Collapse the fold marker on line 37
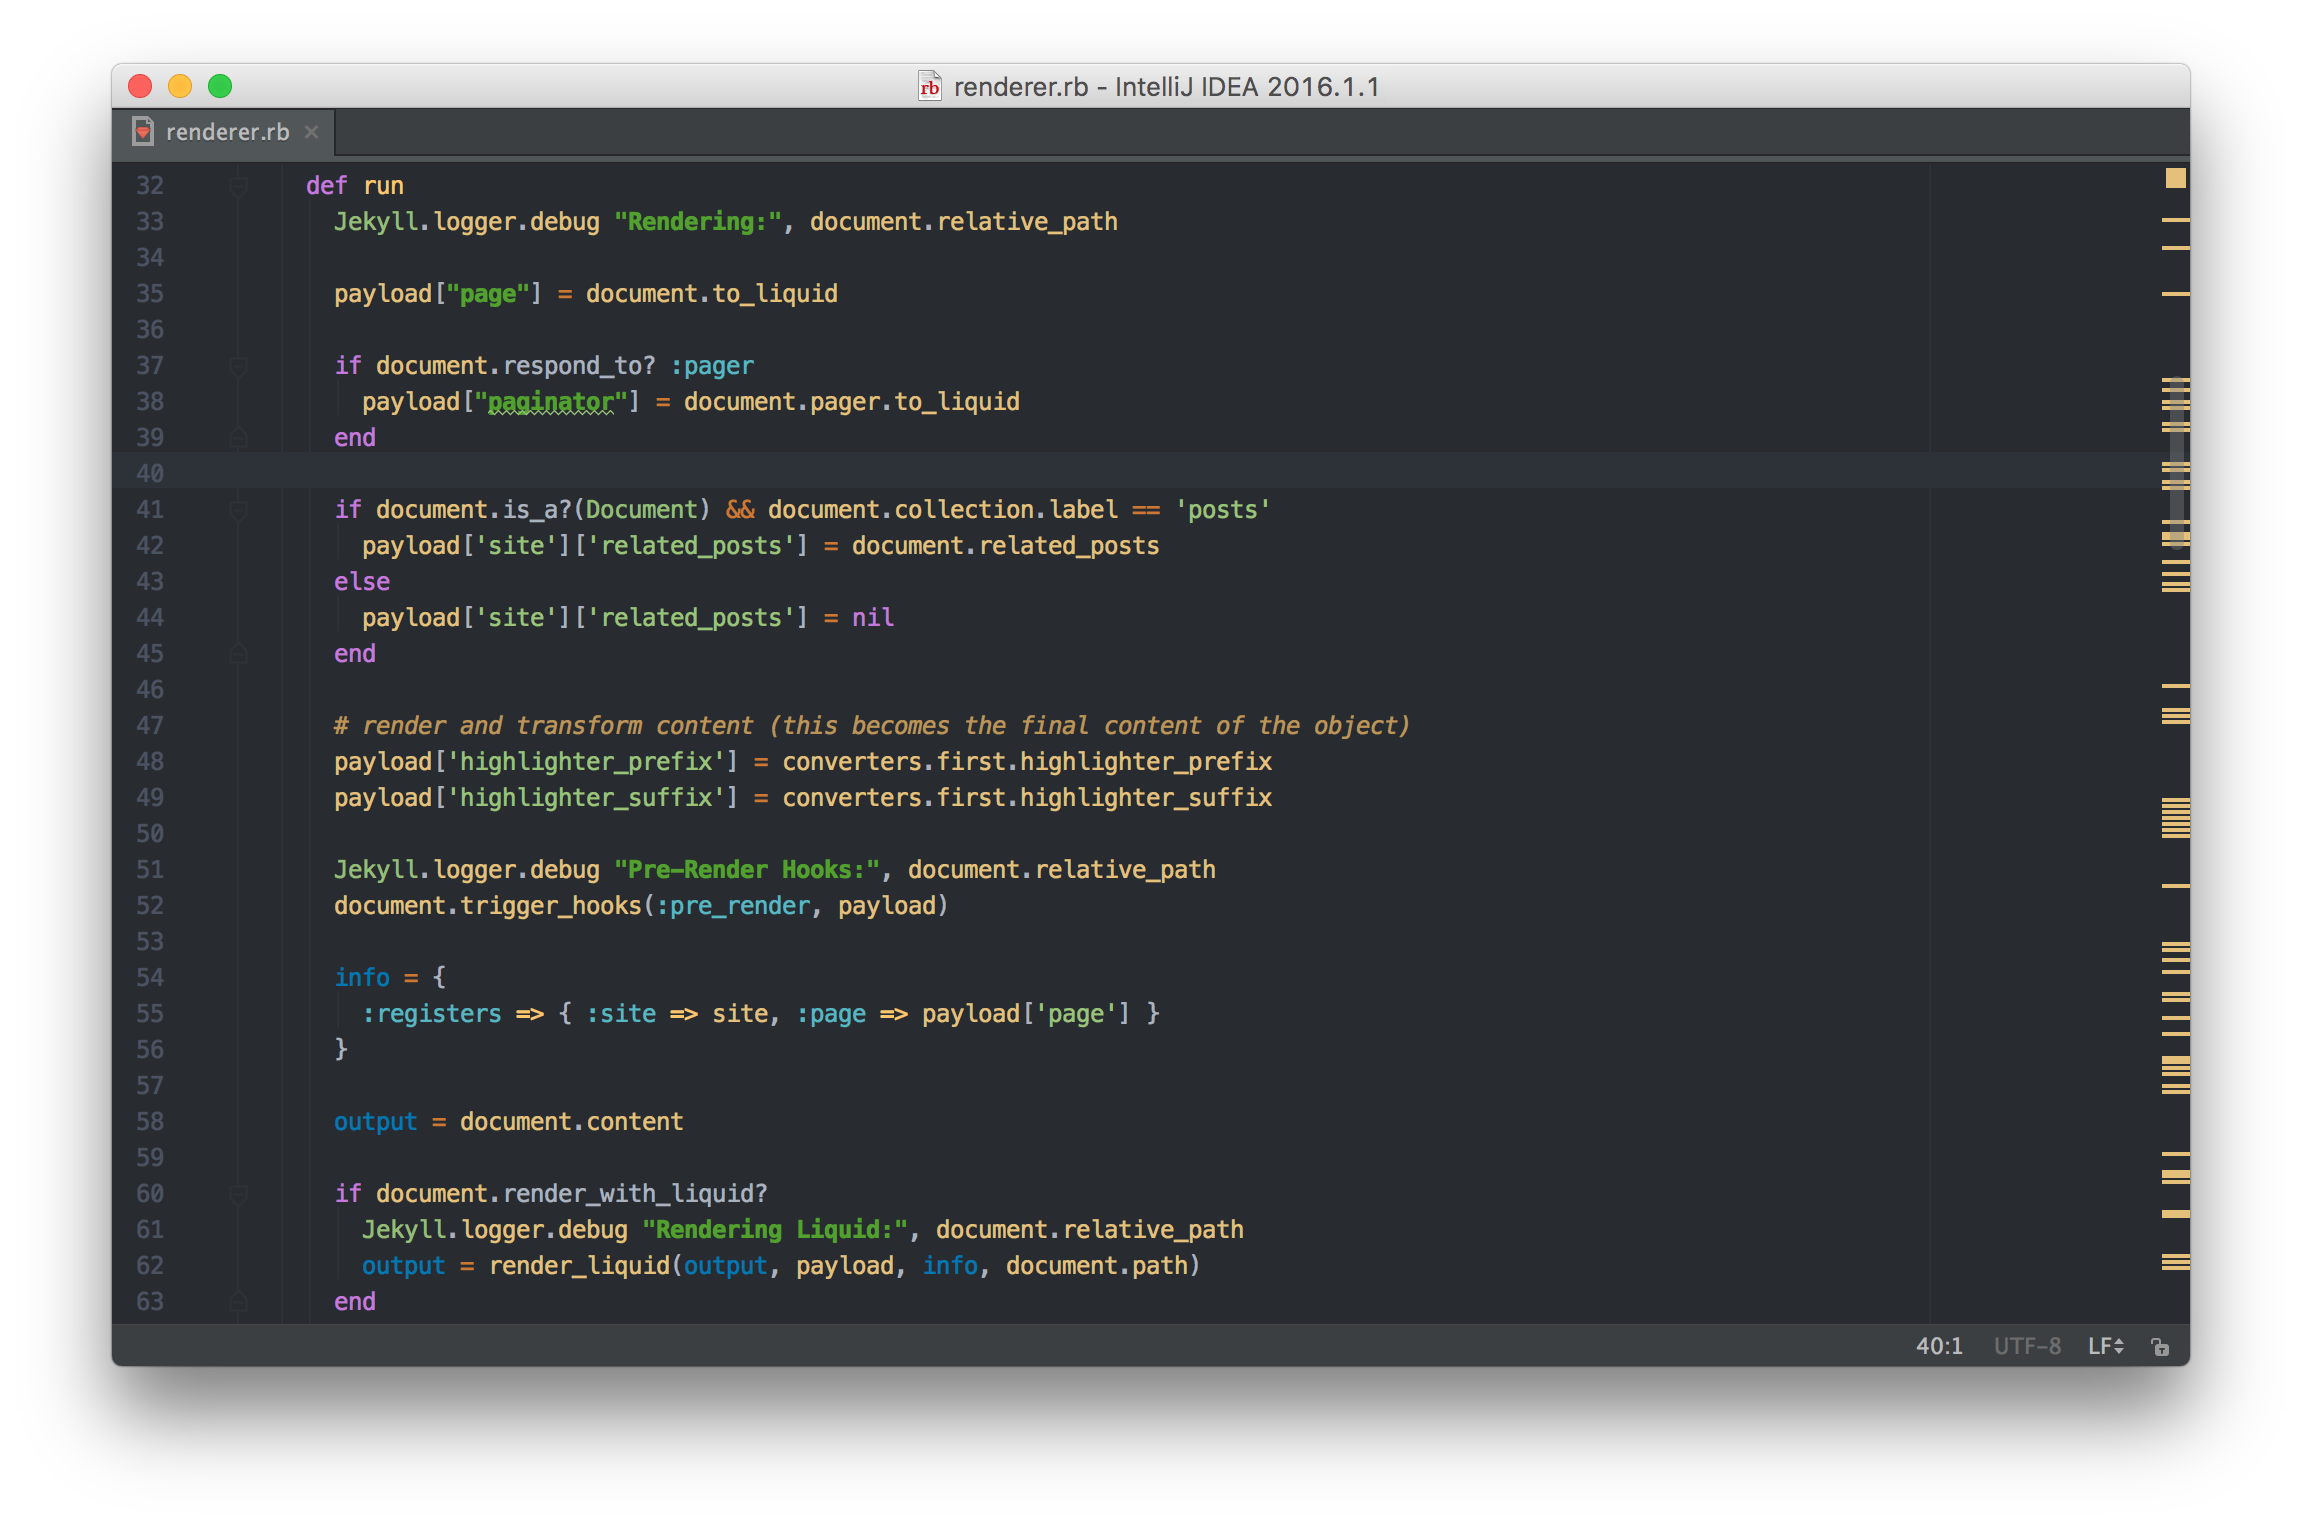This screenshot has width=2302, height=1526. click(238, 366)
